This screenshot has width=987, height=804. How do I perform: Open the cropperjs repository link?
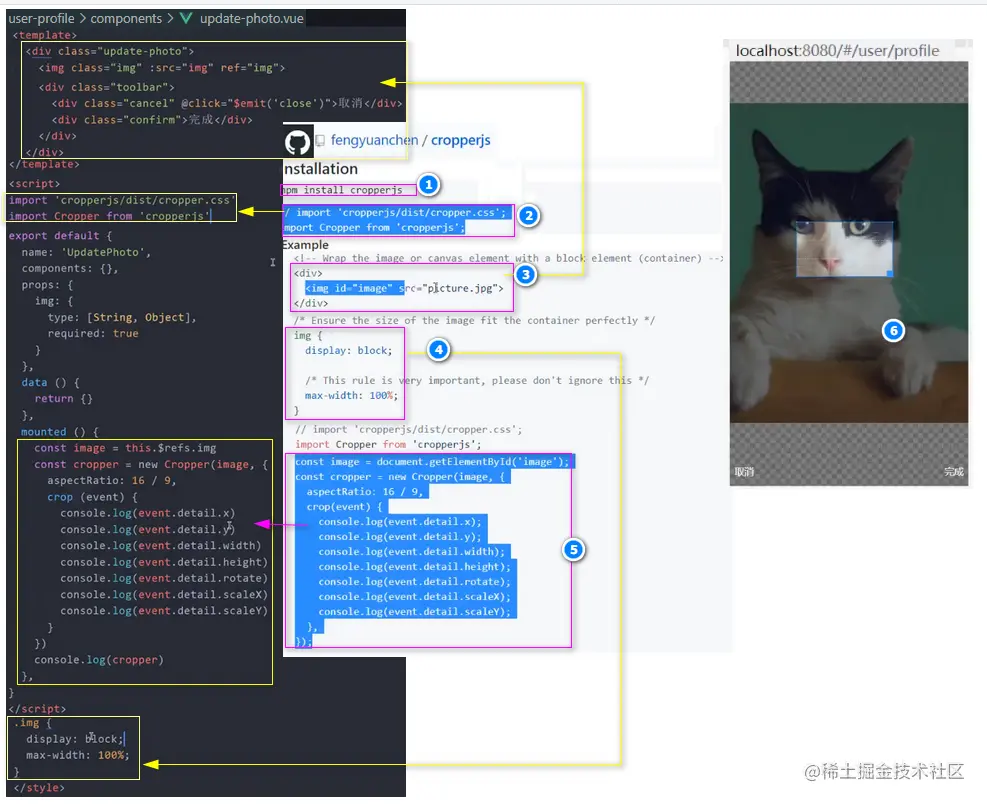click(x=460, y=140)
